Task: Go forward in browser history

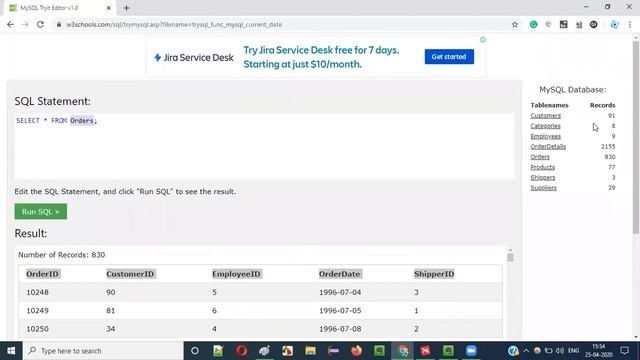Action: click(25, 24)
